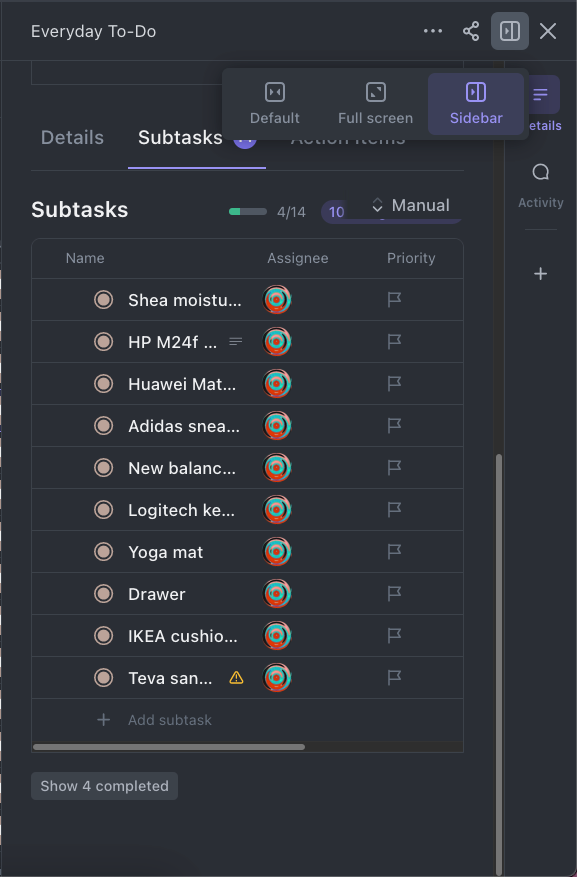This screenshot has height=877, width=577.
Task: Toggle status circle for Huawei Mat subtask
Action: (x=103, y=384)
